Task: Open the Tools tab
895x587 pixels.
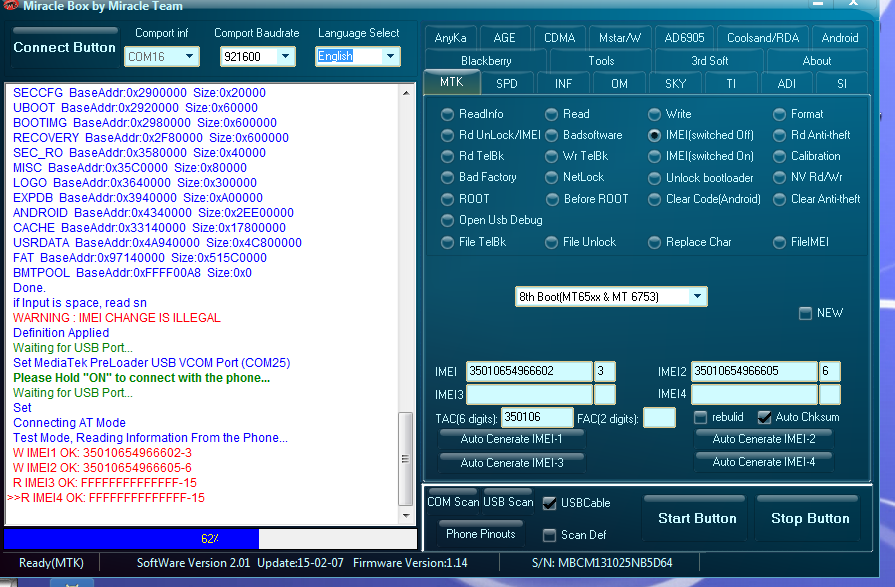Action: tap(601, 61)
